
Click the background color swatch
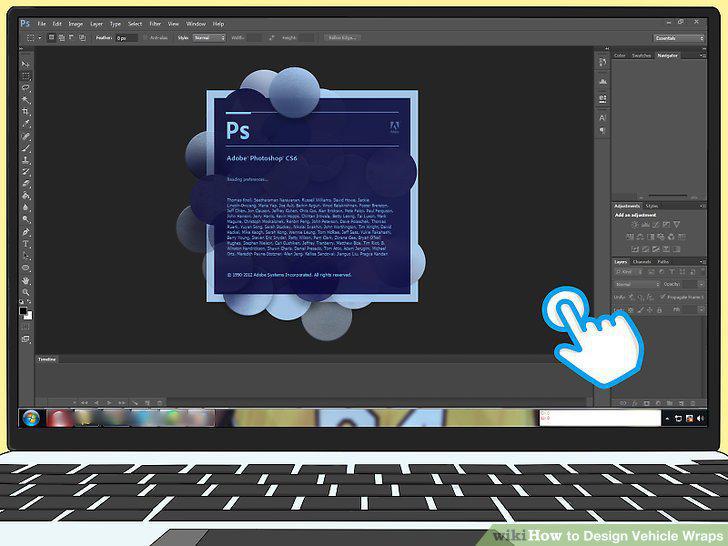click(29, 316)
